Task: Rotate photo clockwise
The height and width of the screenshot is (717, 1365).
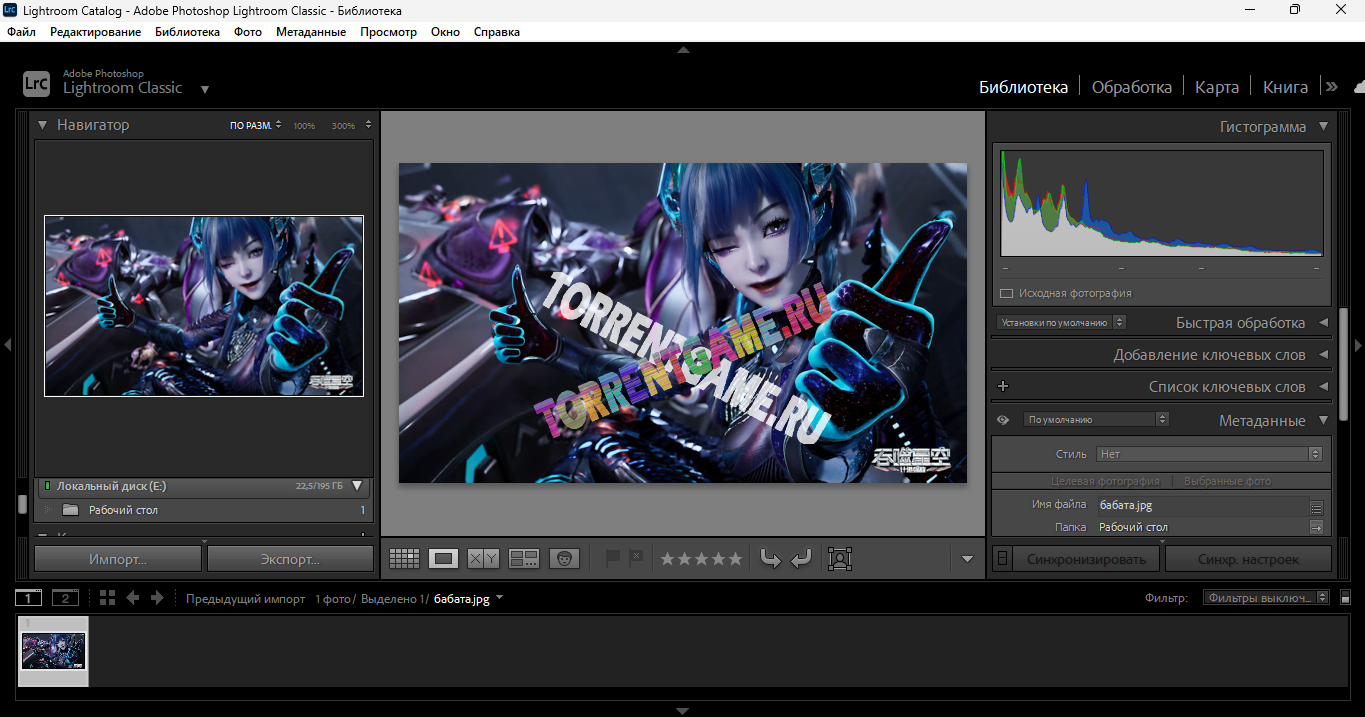Action: (x=801, y=559)
